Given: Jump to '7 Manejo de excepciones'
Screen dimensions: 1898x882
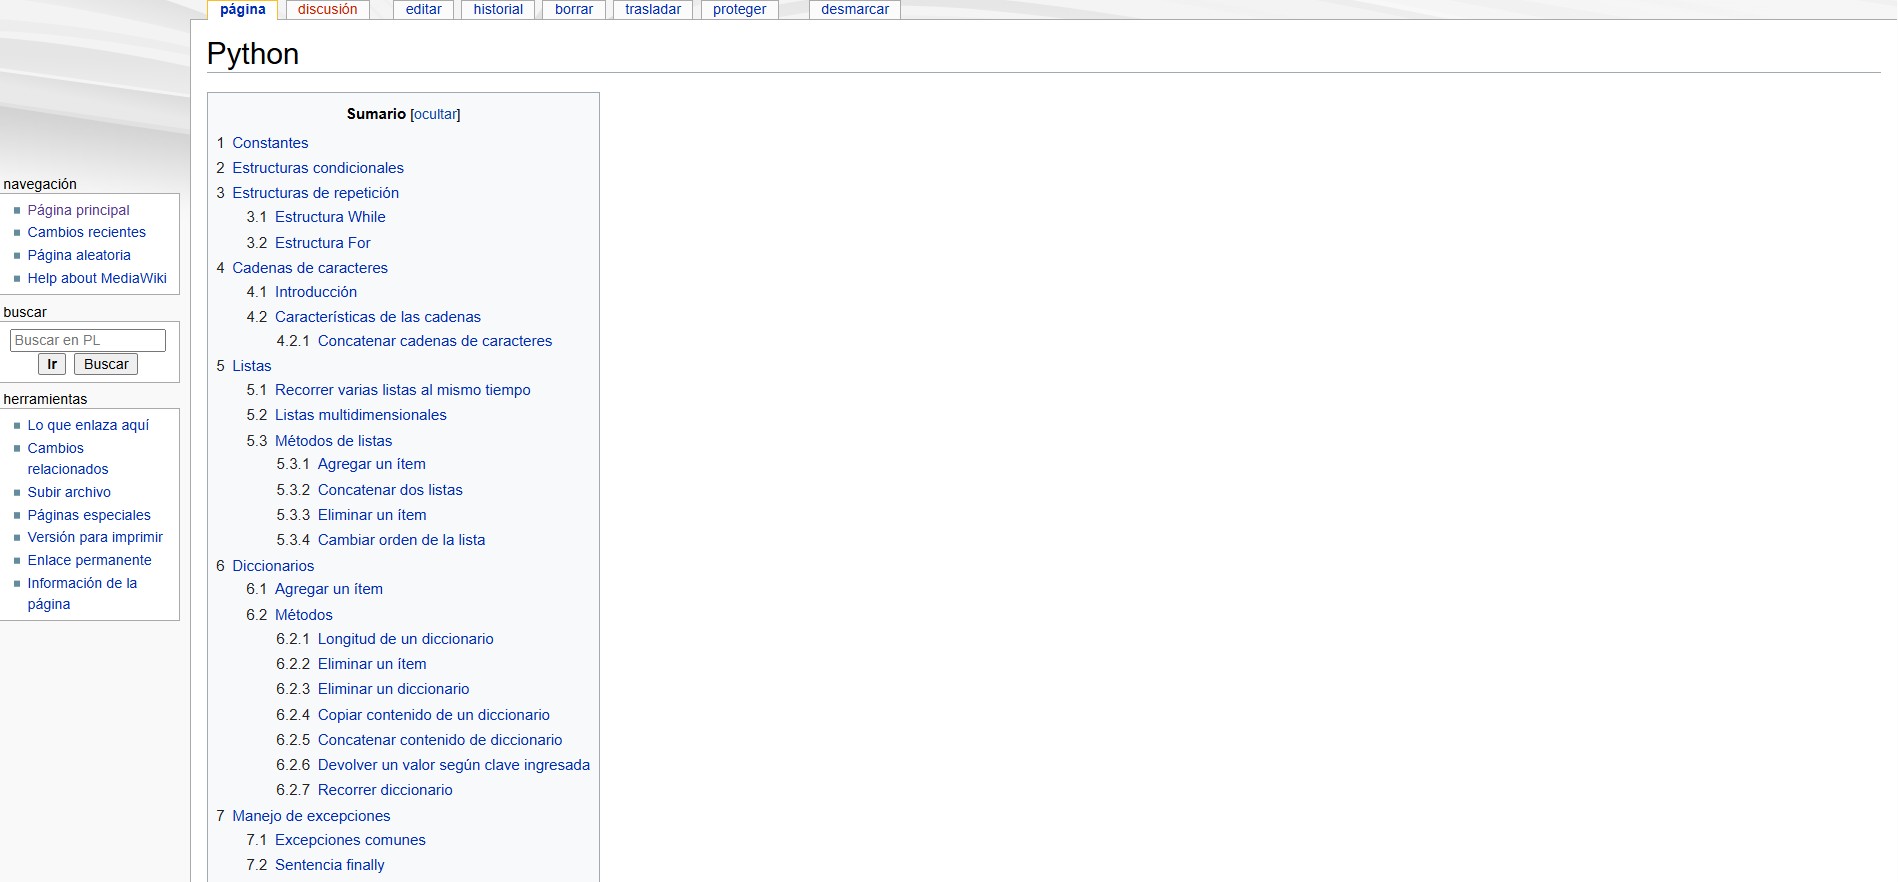Looking at the screenshot, I should coord(303,816).
